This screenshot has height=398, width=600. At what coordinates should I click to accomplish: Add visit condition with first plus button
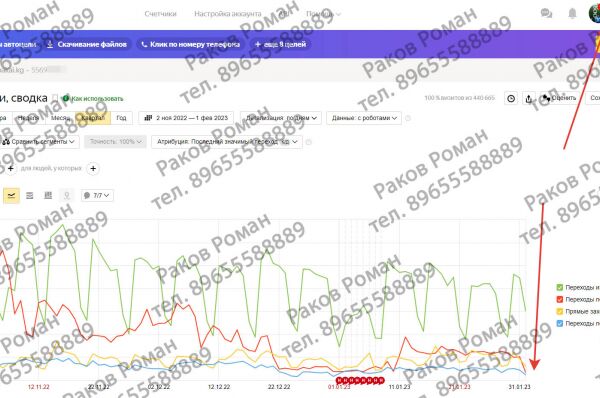(11, 168)
